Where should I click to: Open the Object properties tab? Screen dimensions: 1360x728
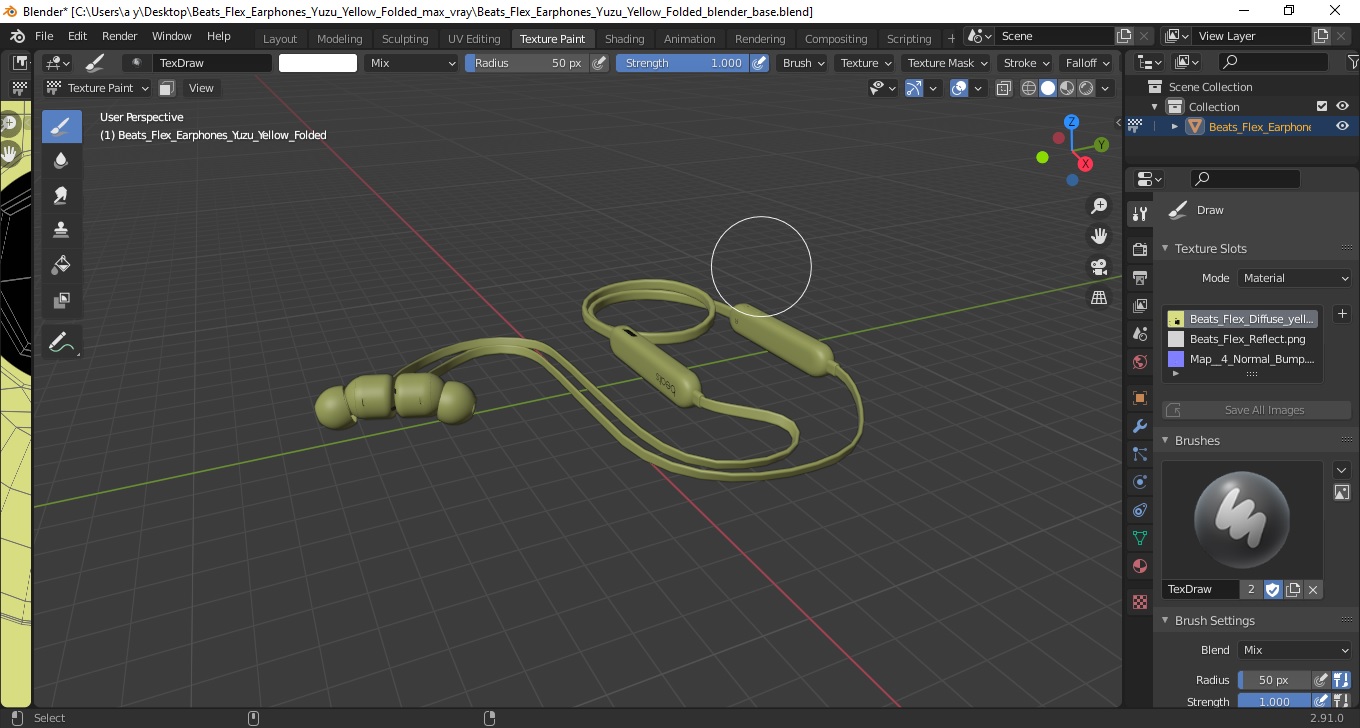[x=1139, y=398]
